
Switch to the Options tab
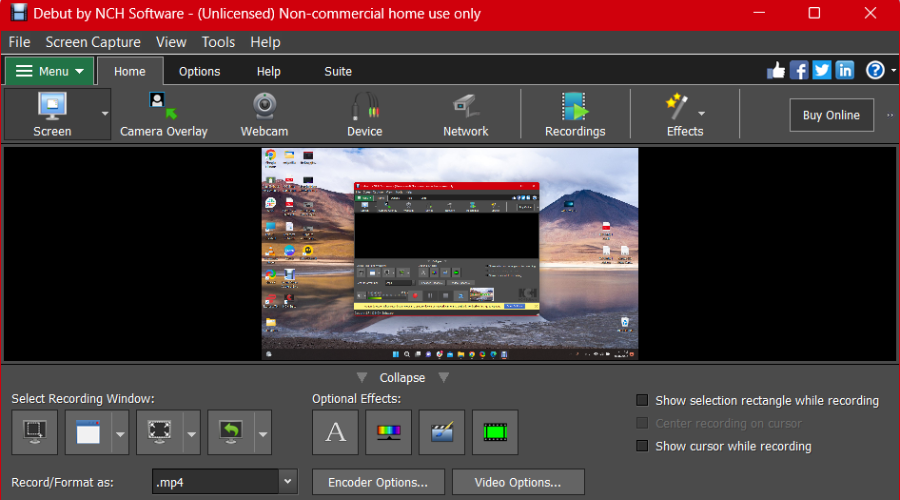tap(199, 71)
